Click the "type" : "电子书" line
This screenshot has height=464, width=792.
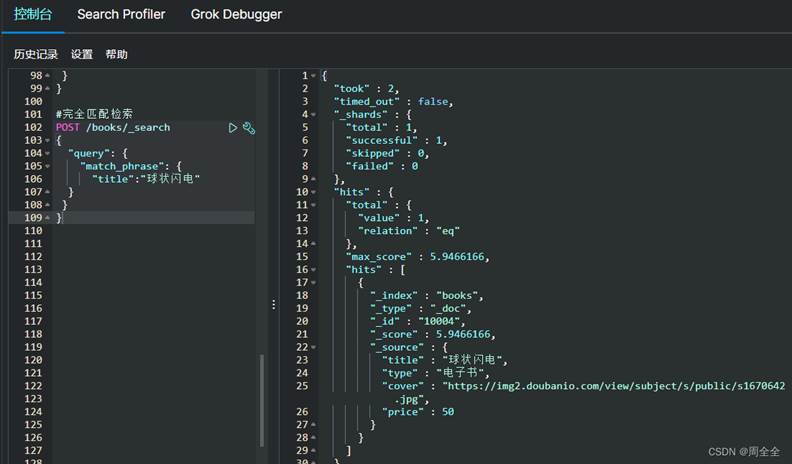pos(436,373)
